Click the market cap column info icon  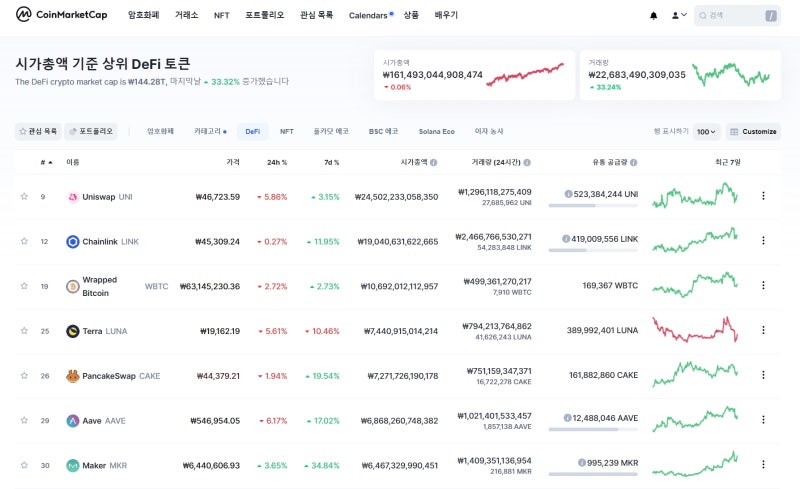(x=434, y=162)
